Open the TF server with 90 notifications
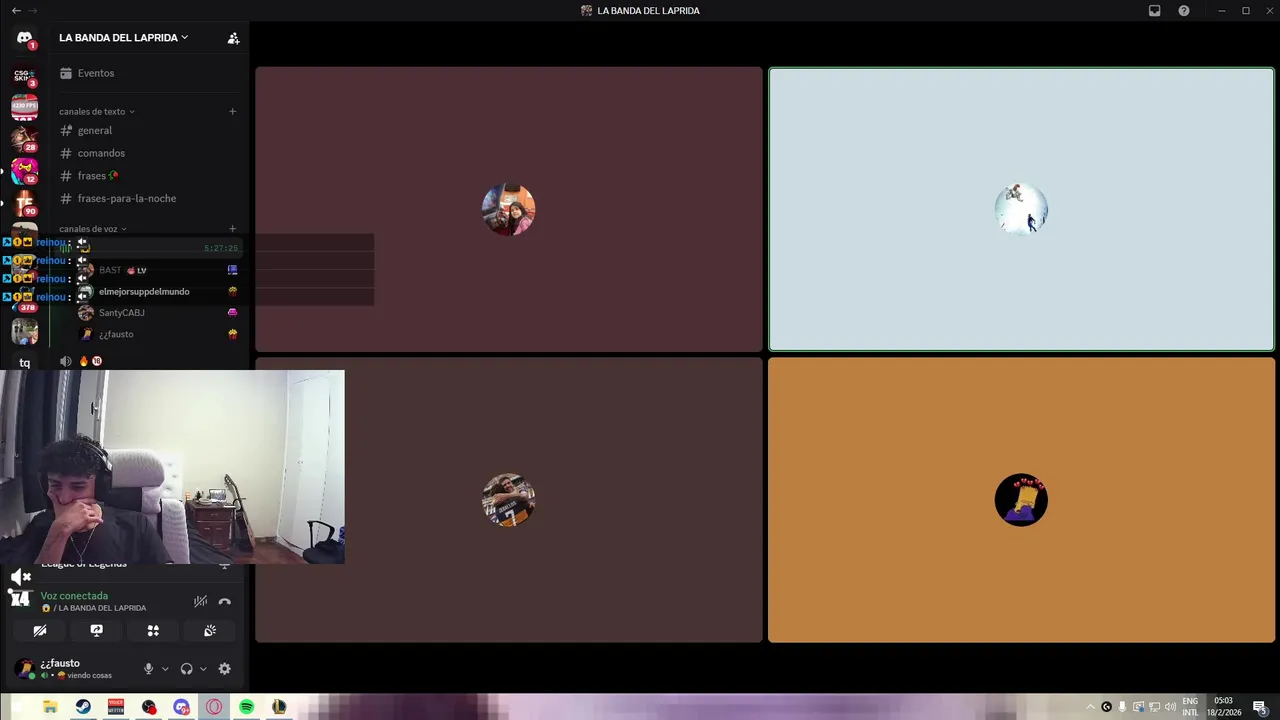 (x=25, y=203)
